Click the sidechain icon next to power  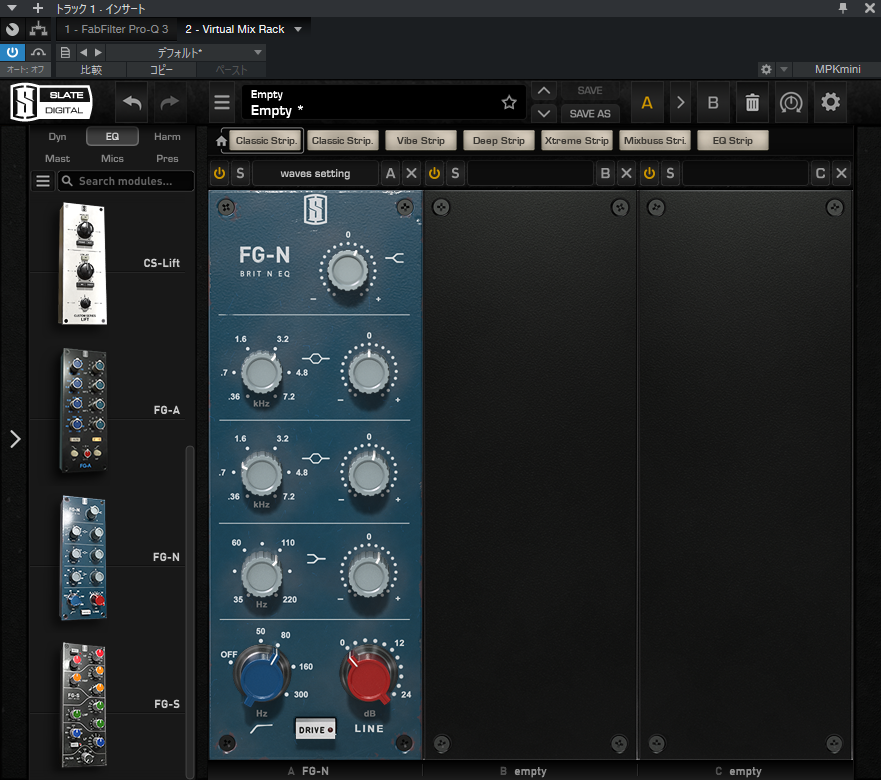pos(38,52)
